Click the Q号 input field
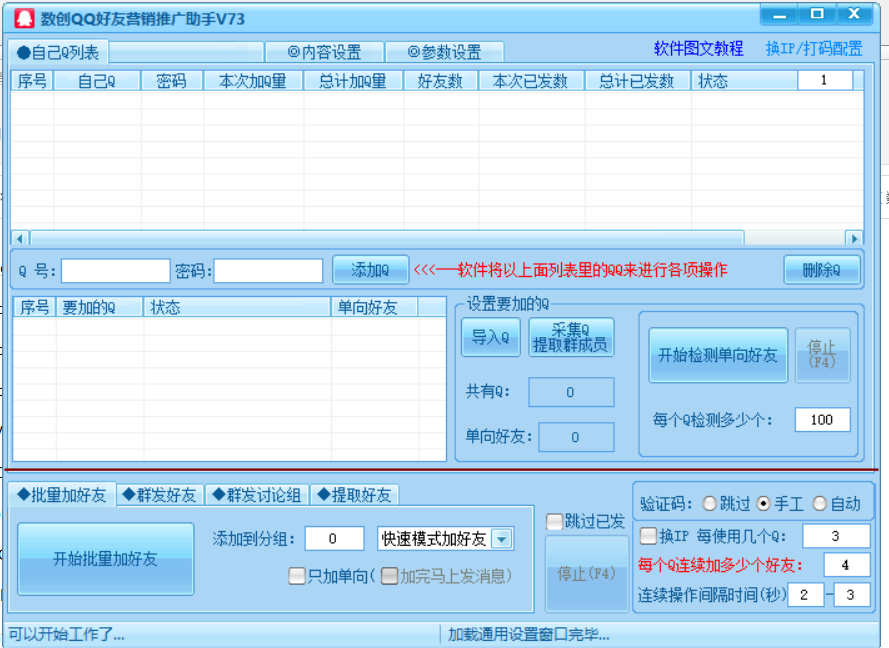 click(115, 270)
